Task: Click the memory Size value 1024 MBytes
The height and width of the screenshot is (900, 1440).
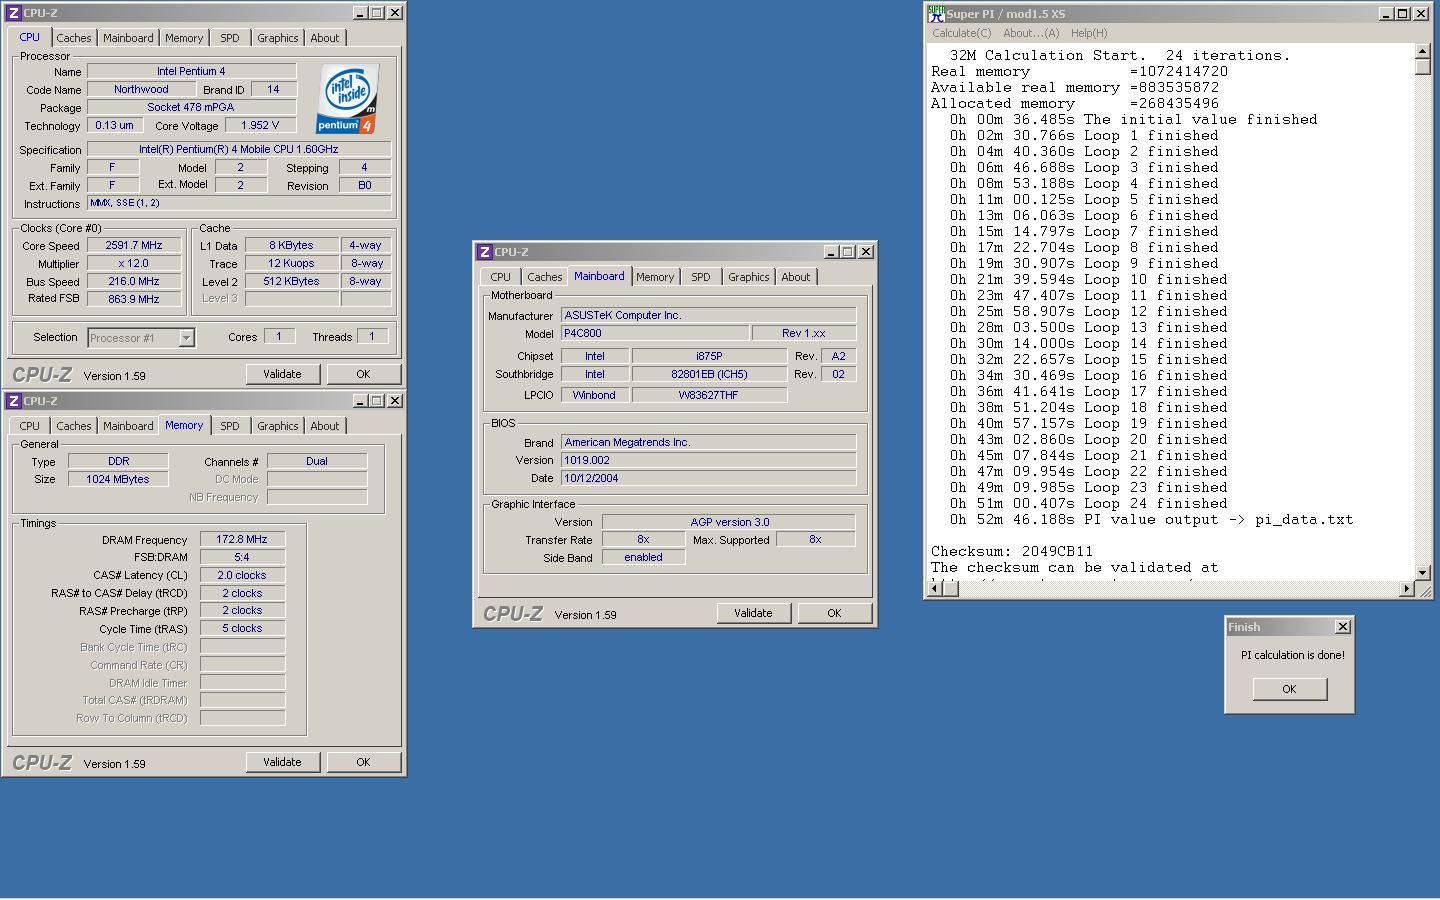Action: tap(118, 479)
